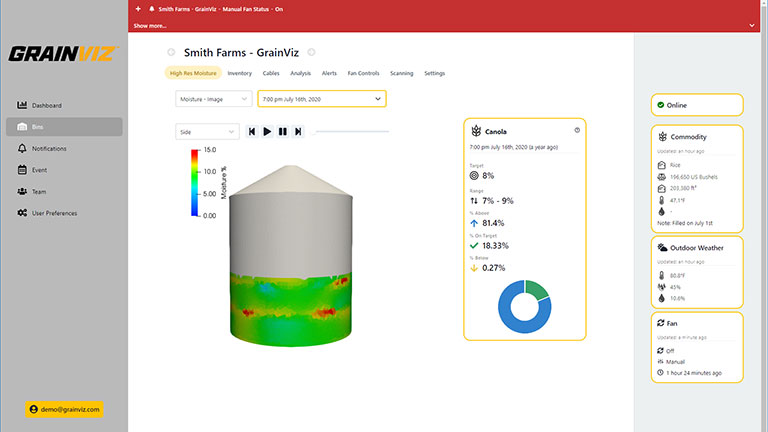Switch to Settings tab
The height and width of the screenshot is (432, 768).
(x=434, y=73)
